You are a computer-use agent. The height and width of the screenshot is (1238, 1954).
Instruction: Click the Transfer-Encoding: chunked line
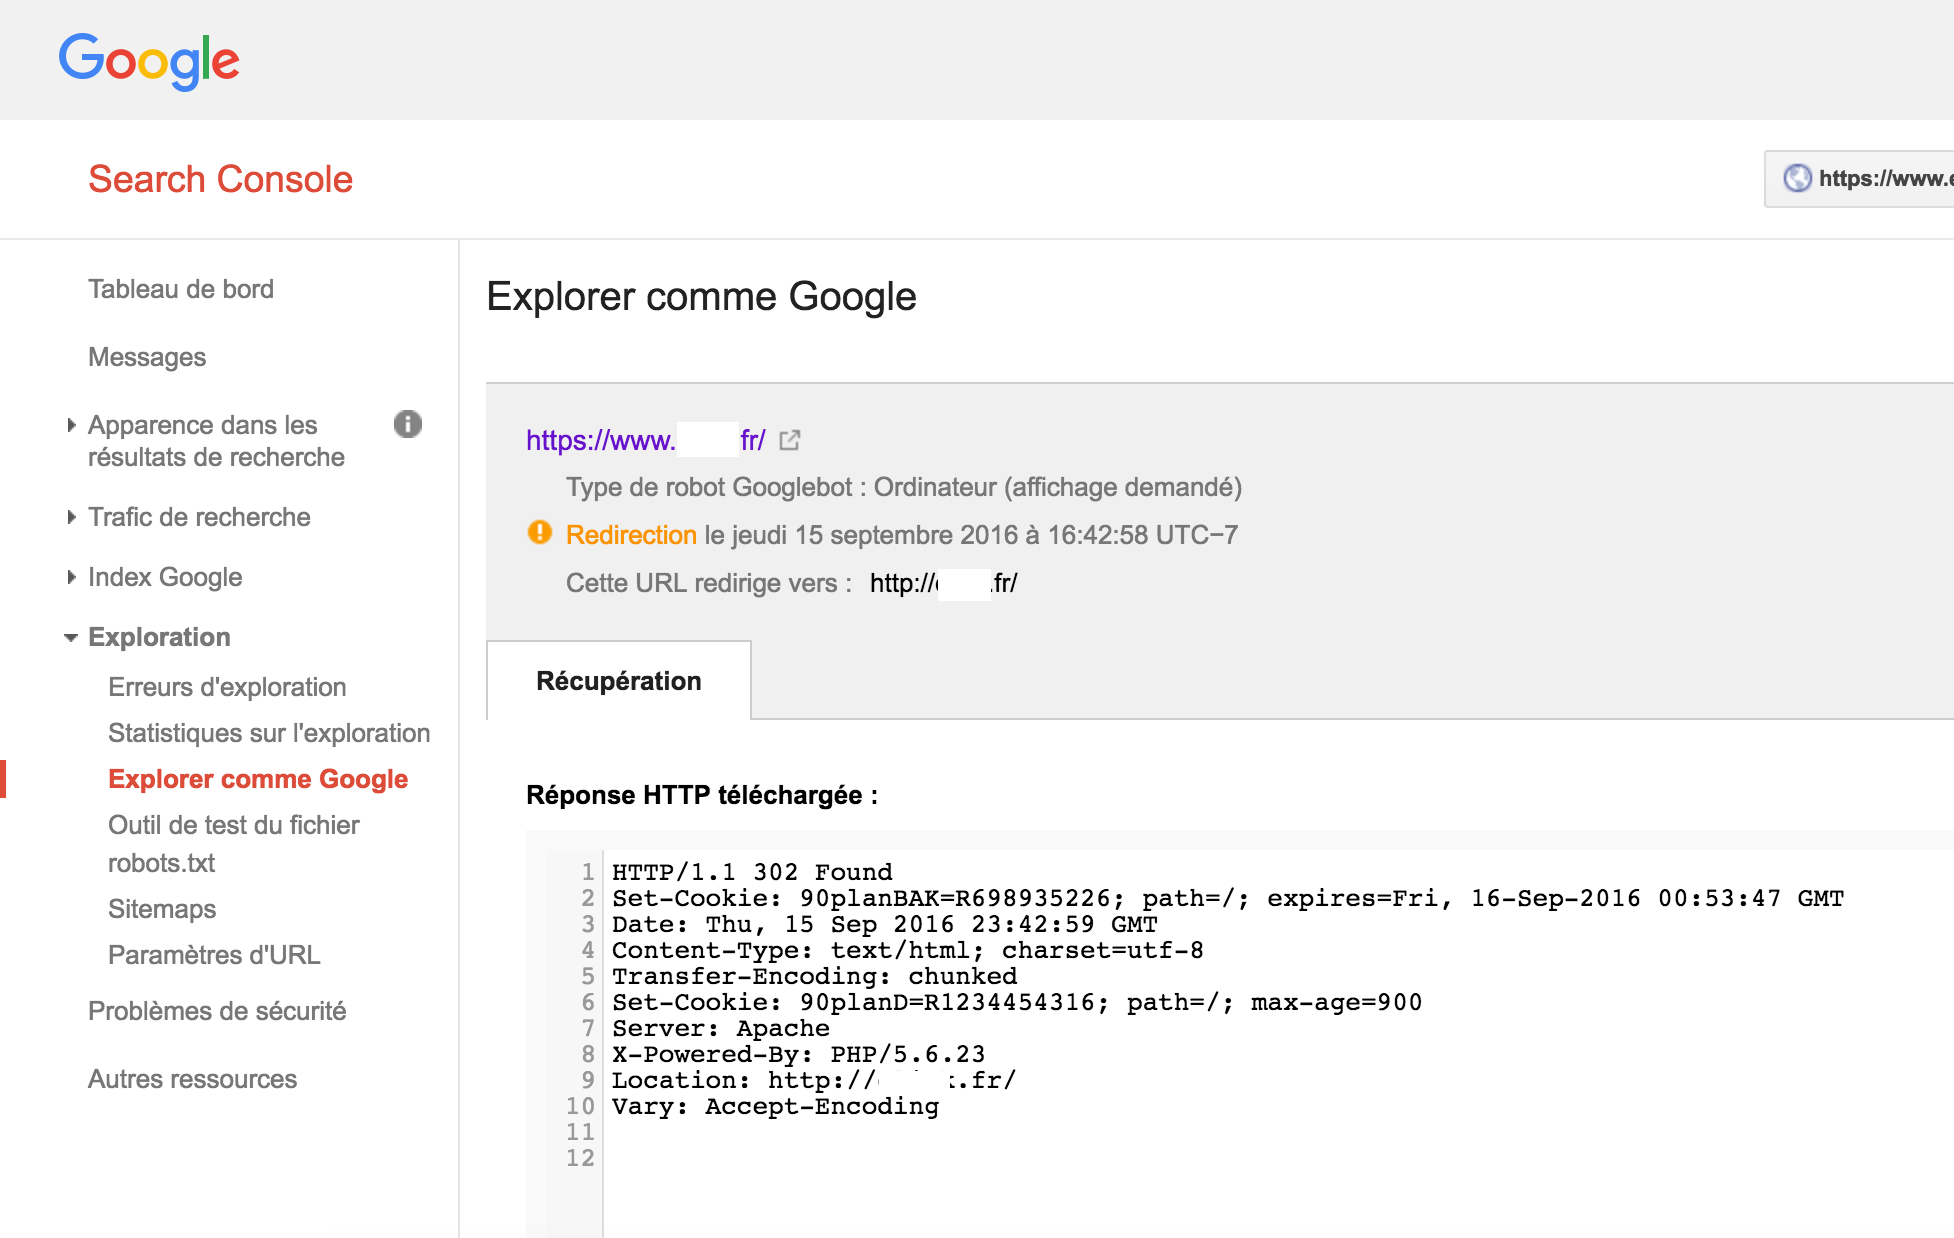point(815,976)
